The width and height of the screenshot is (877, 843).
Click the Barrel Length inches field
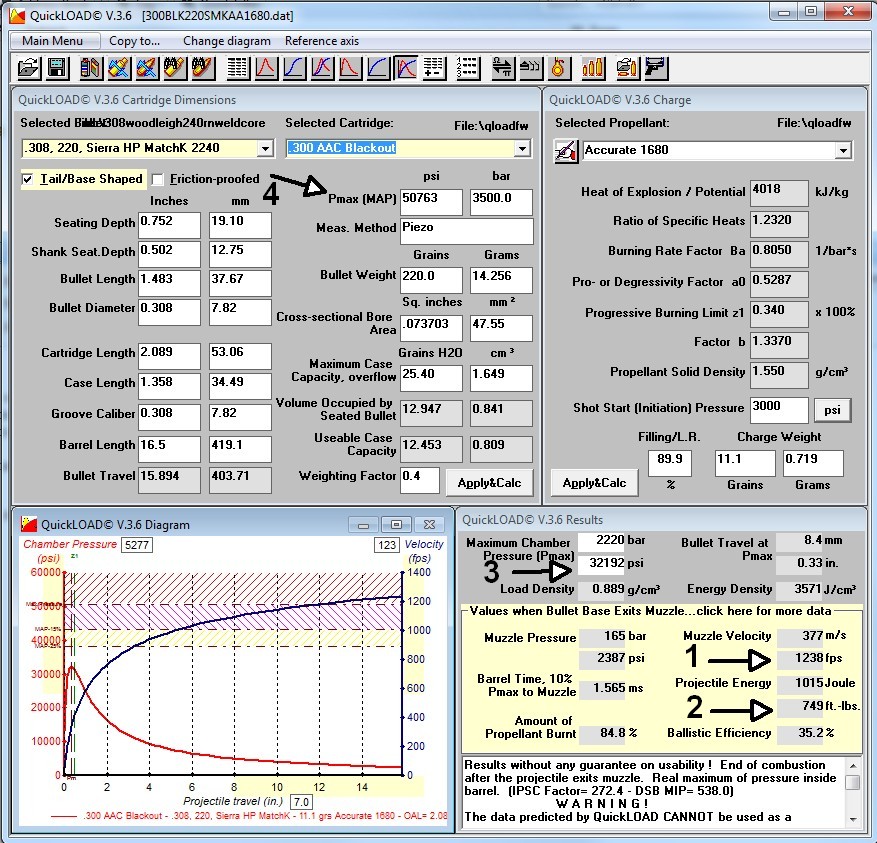click(x=169, y=449)
